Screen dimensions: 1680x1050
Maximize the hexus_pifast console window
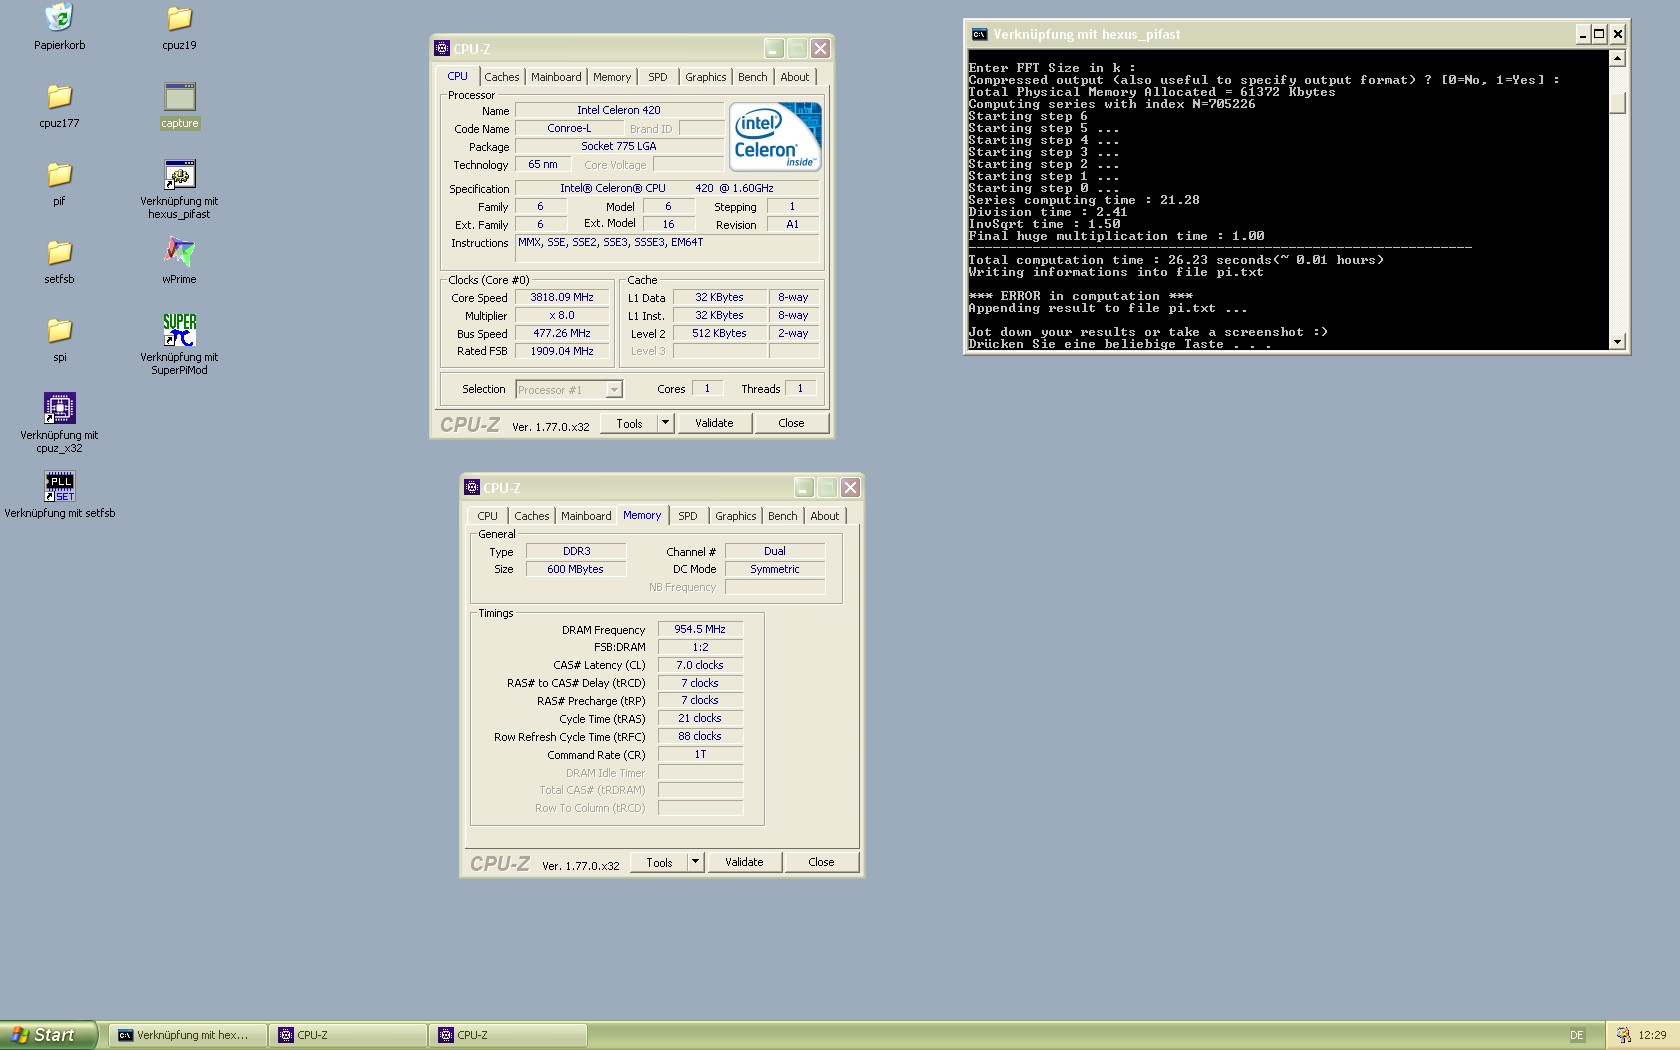[1599, 34]
